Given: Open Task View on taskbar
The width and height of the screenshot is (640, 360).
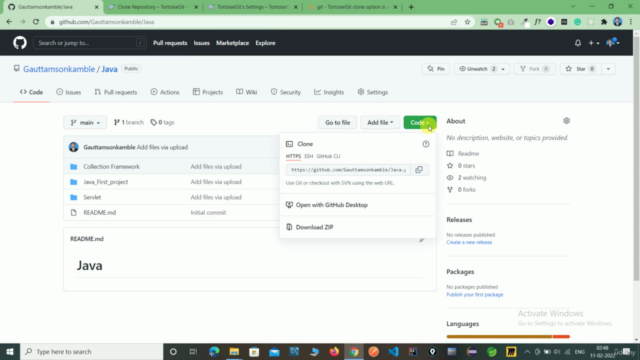Looking at the screenshot, I should click(193, 351).
